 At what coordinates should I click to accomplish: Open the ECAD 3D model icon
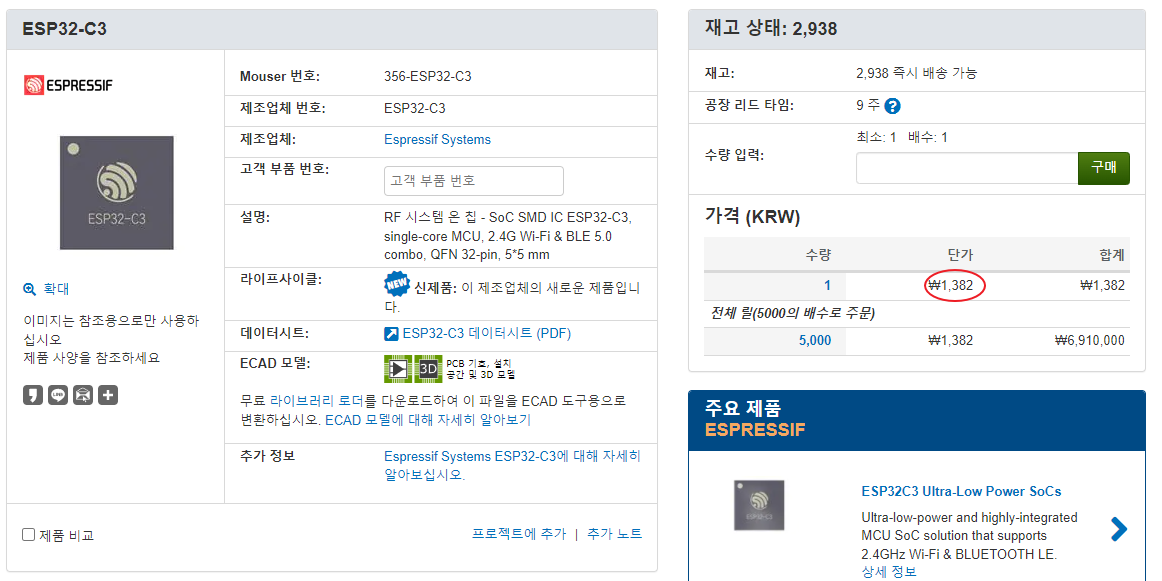pos(428,368)
